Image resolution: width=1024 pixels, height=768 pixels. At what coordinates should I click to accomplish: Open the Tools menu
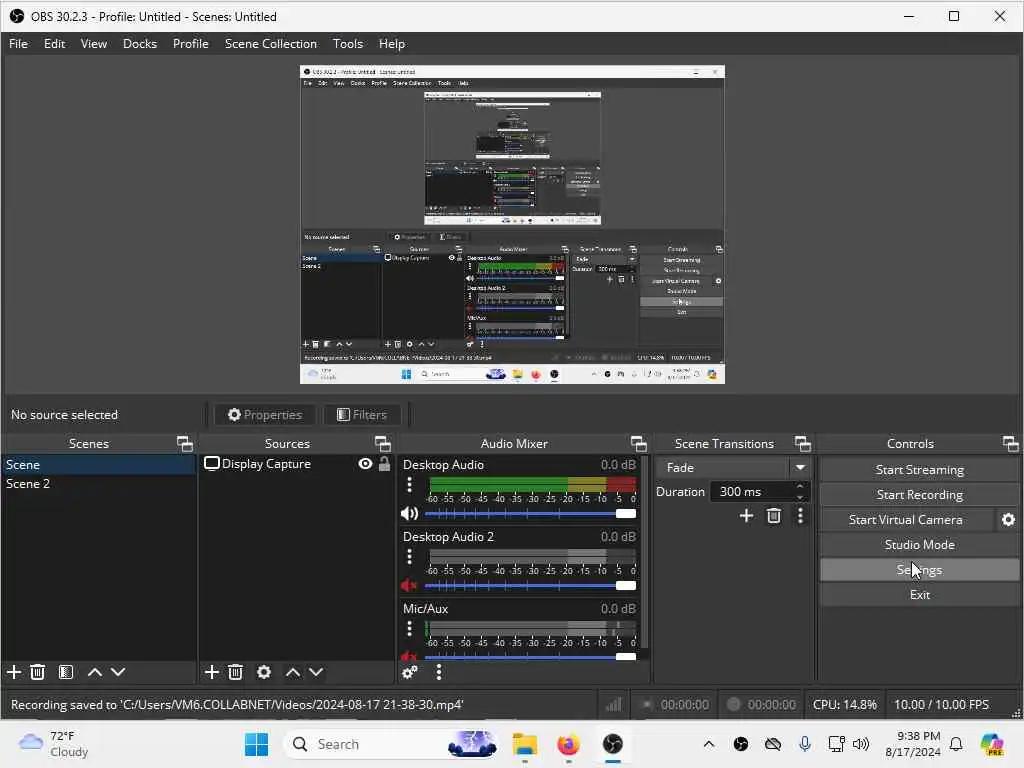point(347,44)
